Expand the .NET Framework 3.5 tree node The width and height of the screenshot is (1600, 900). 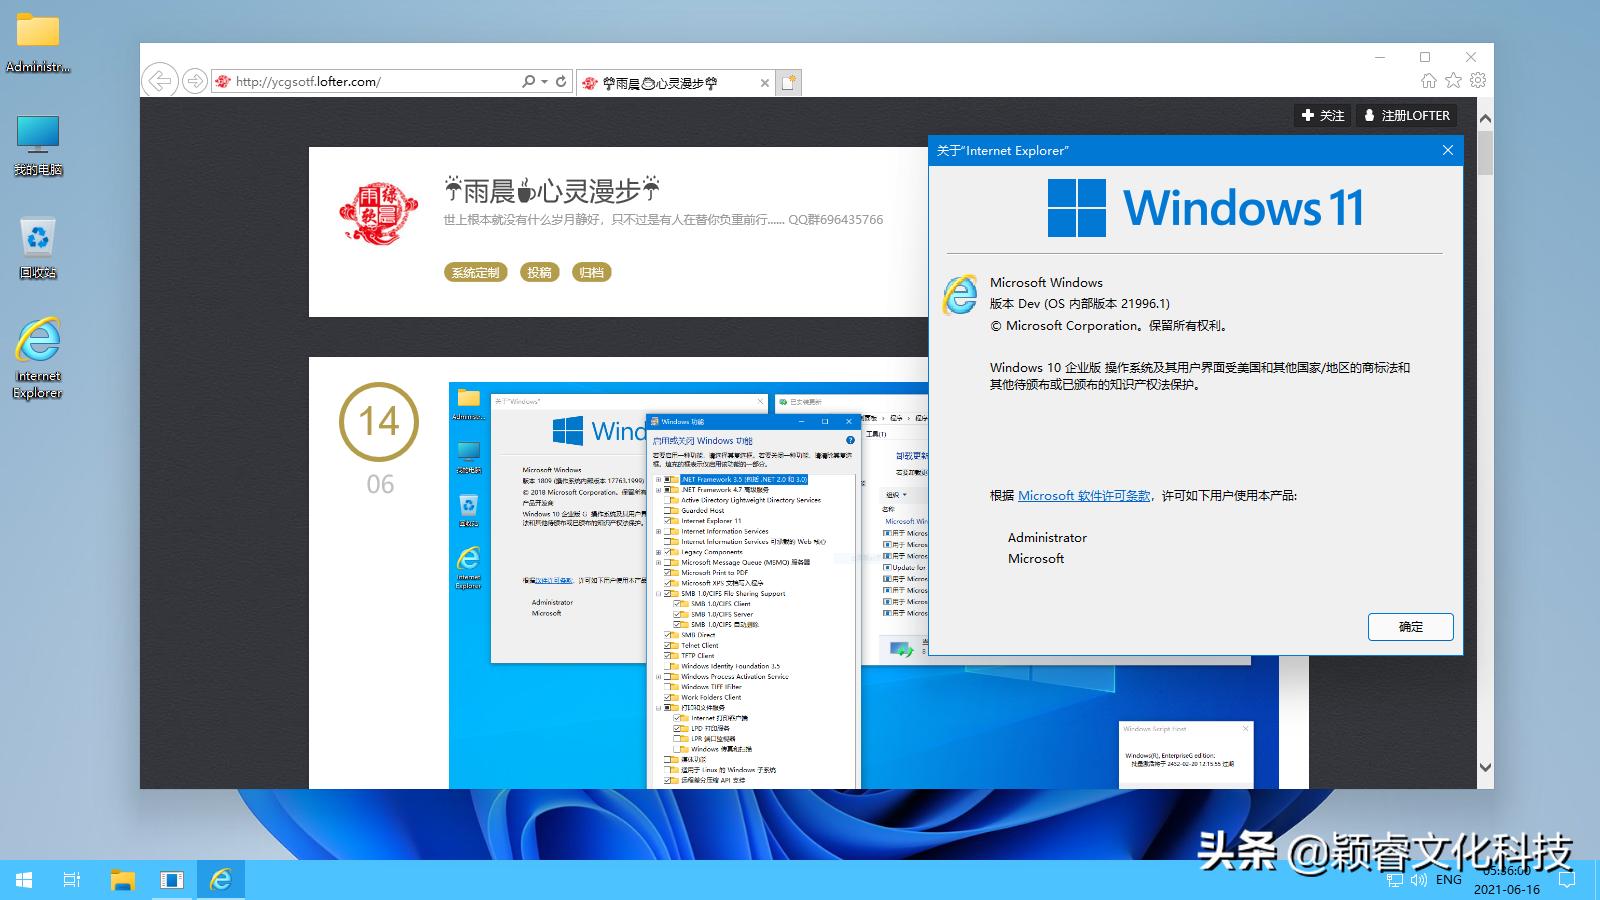[658, 479]
